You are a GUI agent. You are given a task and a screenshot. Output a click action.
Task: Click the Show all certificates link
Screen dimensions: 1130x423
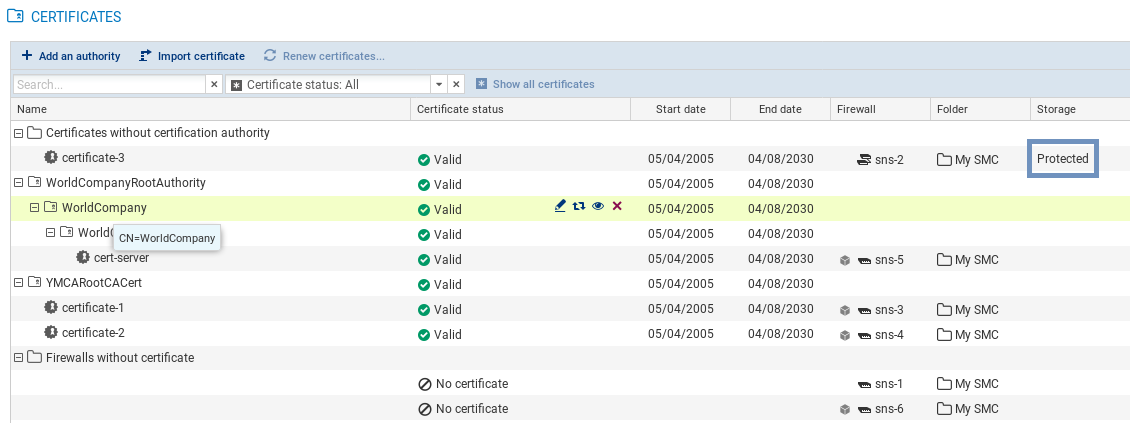[x=543, y=85]
